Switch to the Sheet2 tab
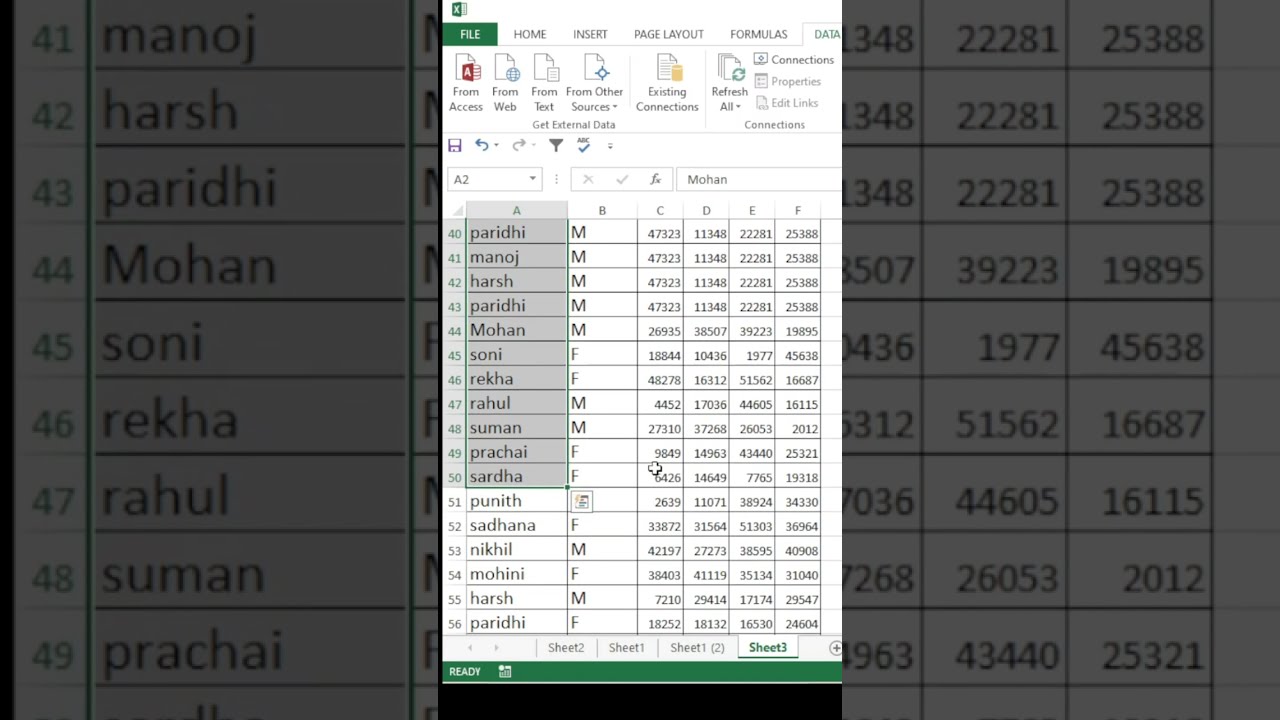This screenshot has width=1280, height=720. (x=566, y=648)
